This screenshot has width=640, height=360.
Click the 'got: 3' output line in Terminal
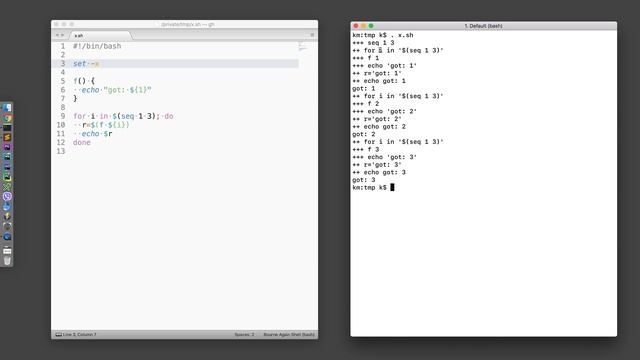point(364,180)
